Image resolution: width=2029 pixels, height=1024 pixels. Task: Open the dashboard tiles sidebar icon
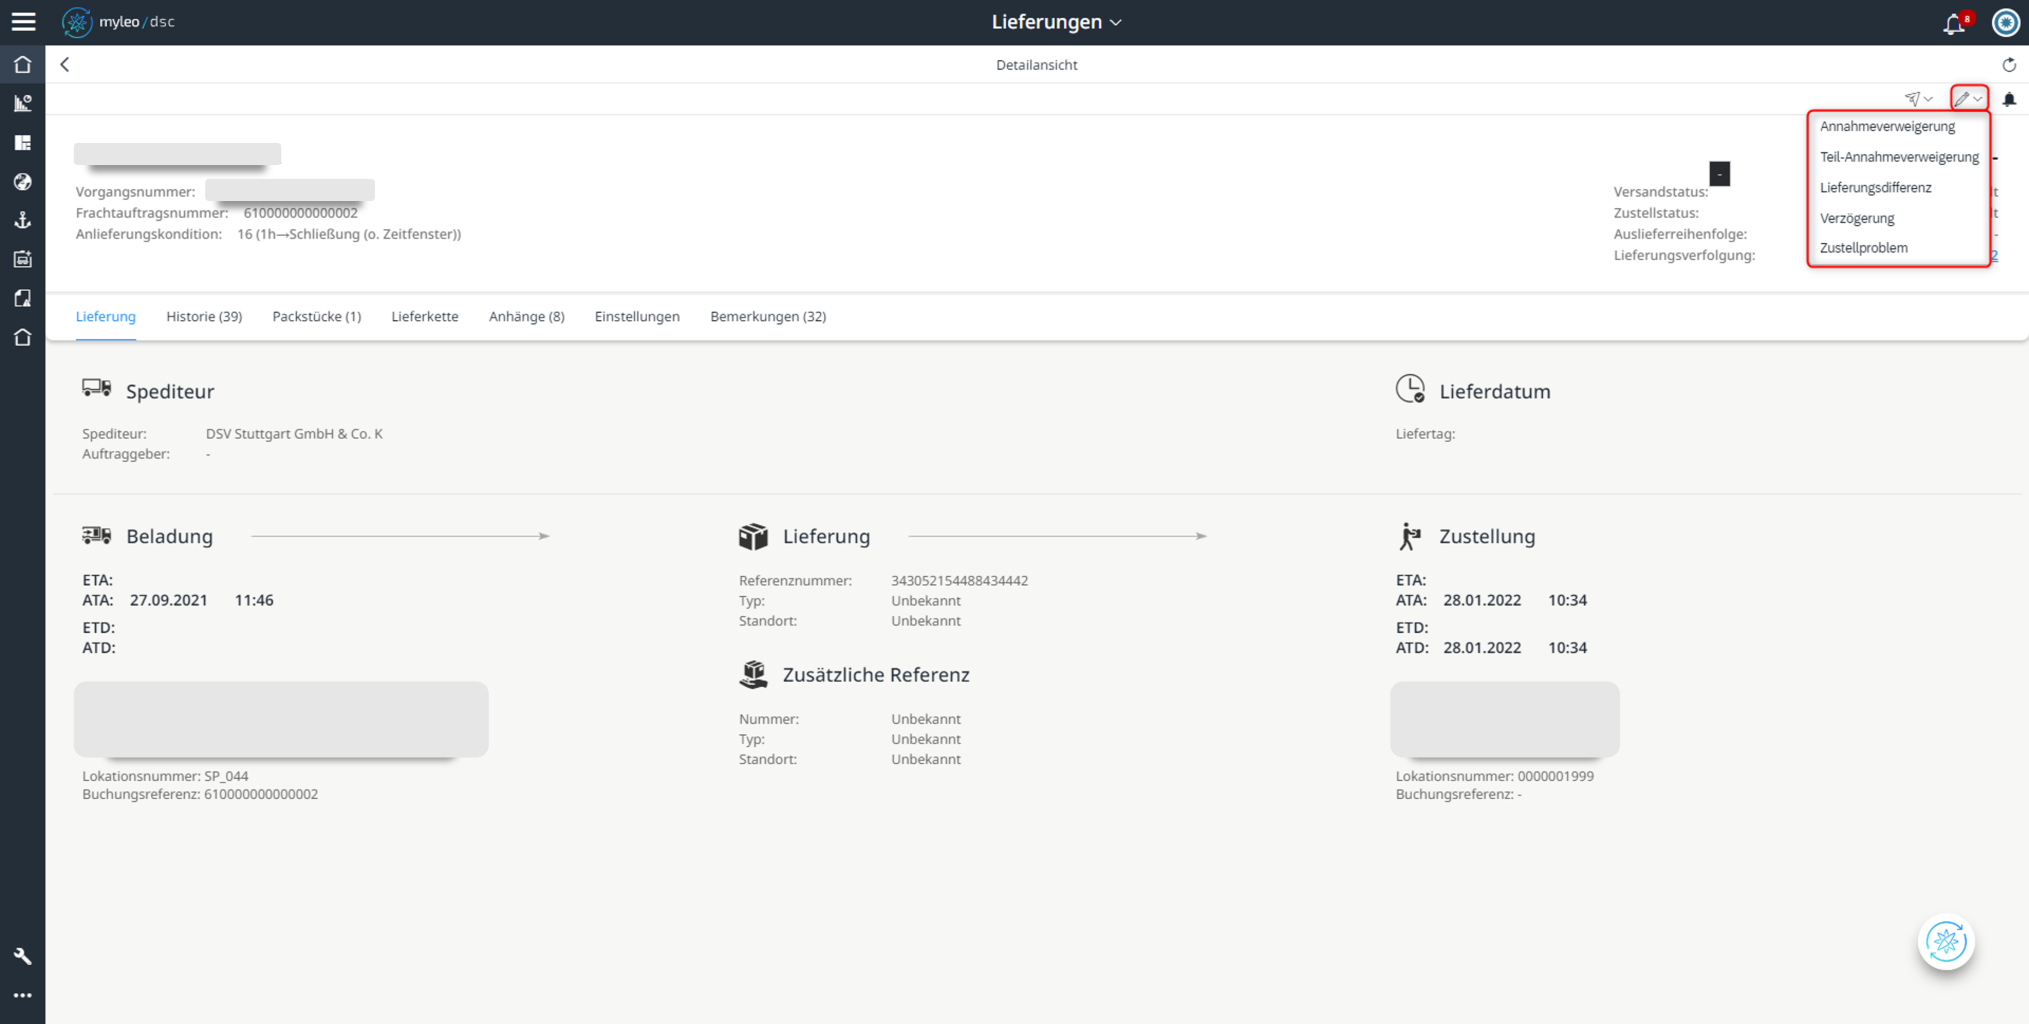click(x=23, y=142)
